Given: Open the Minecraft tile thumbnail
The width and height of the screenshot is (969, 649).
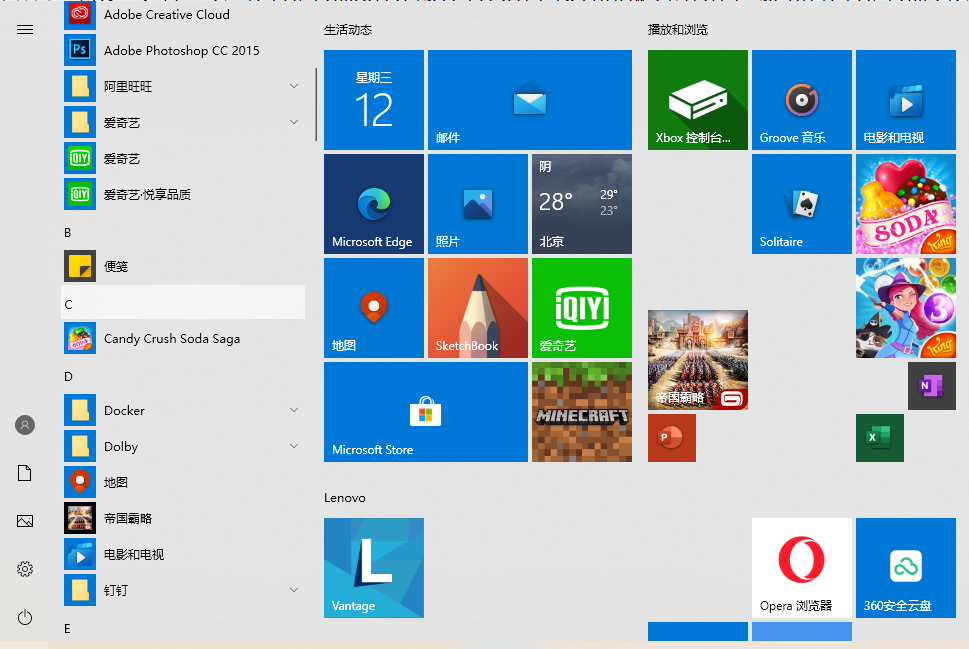Looking at the screenshot, I should [581, 412].
